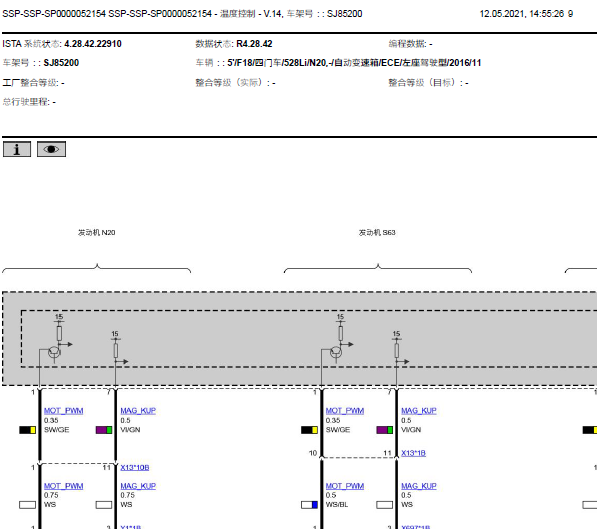Select resistor symbol above N20 pin 7
Viewport: 597px width, 529px height.
click(115, 350)
